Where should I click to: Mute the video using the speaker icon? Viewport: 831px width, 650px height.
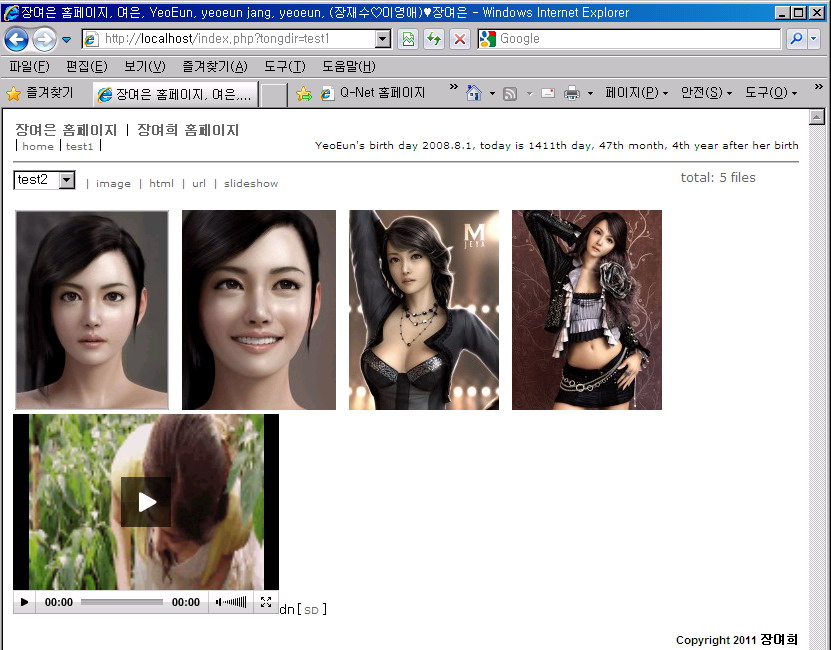point(219,602)
